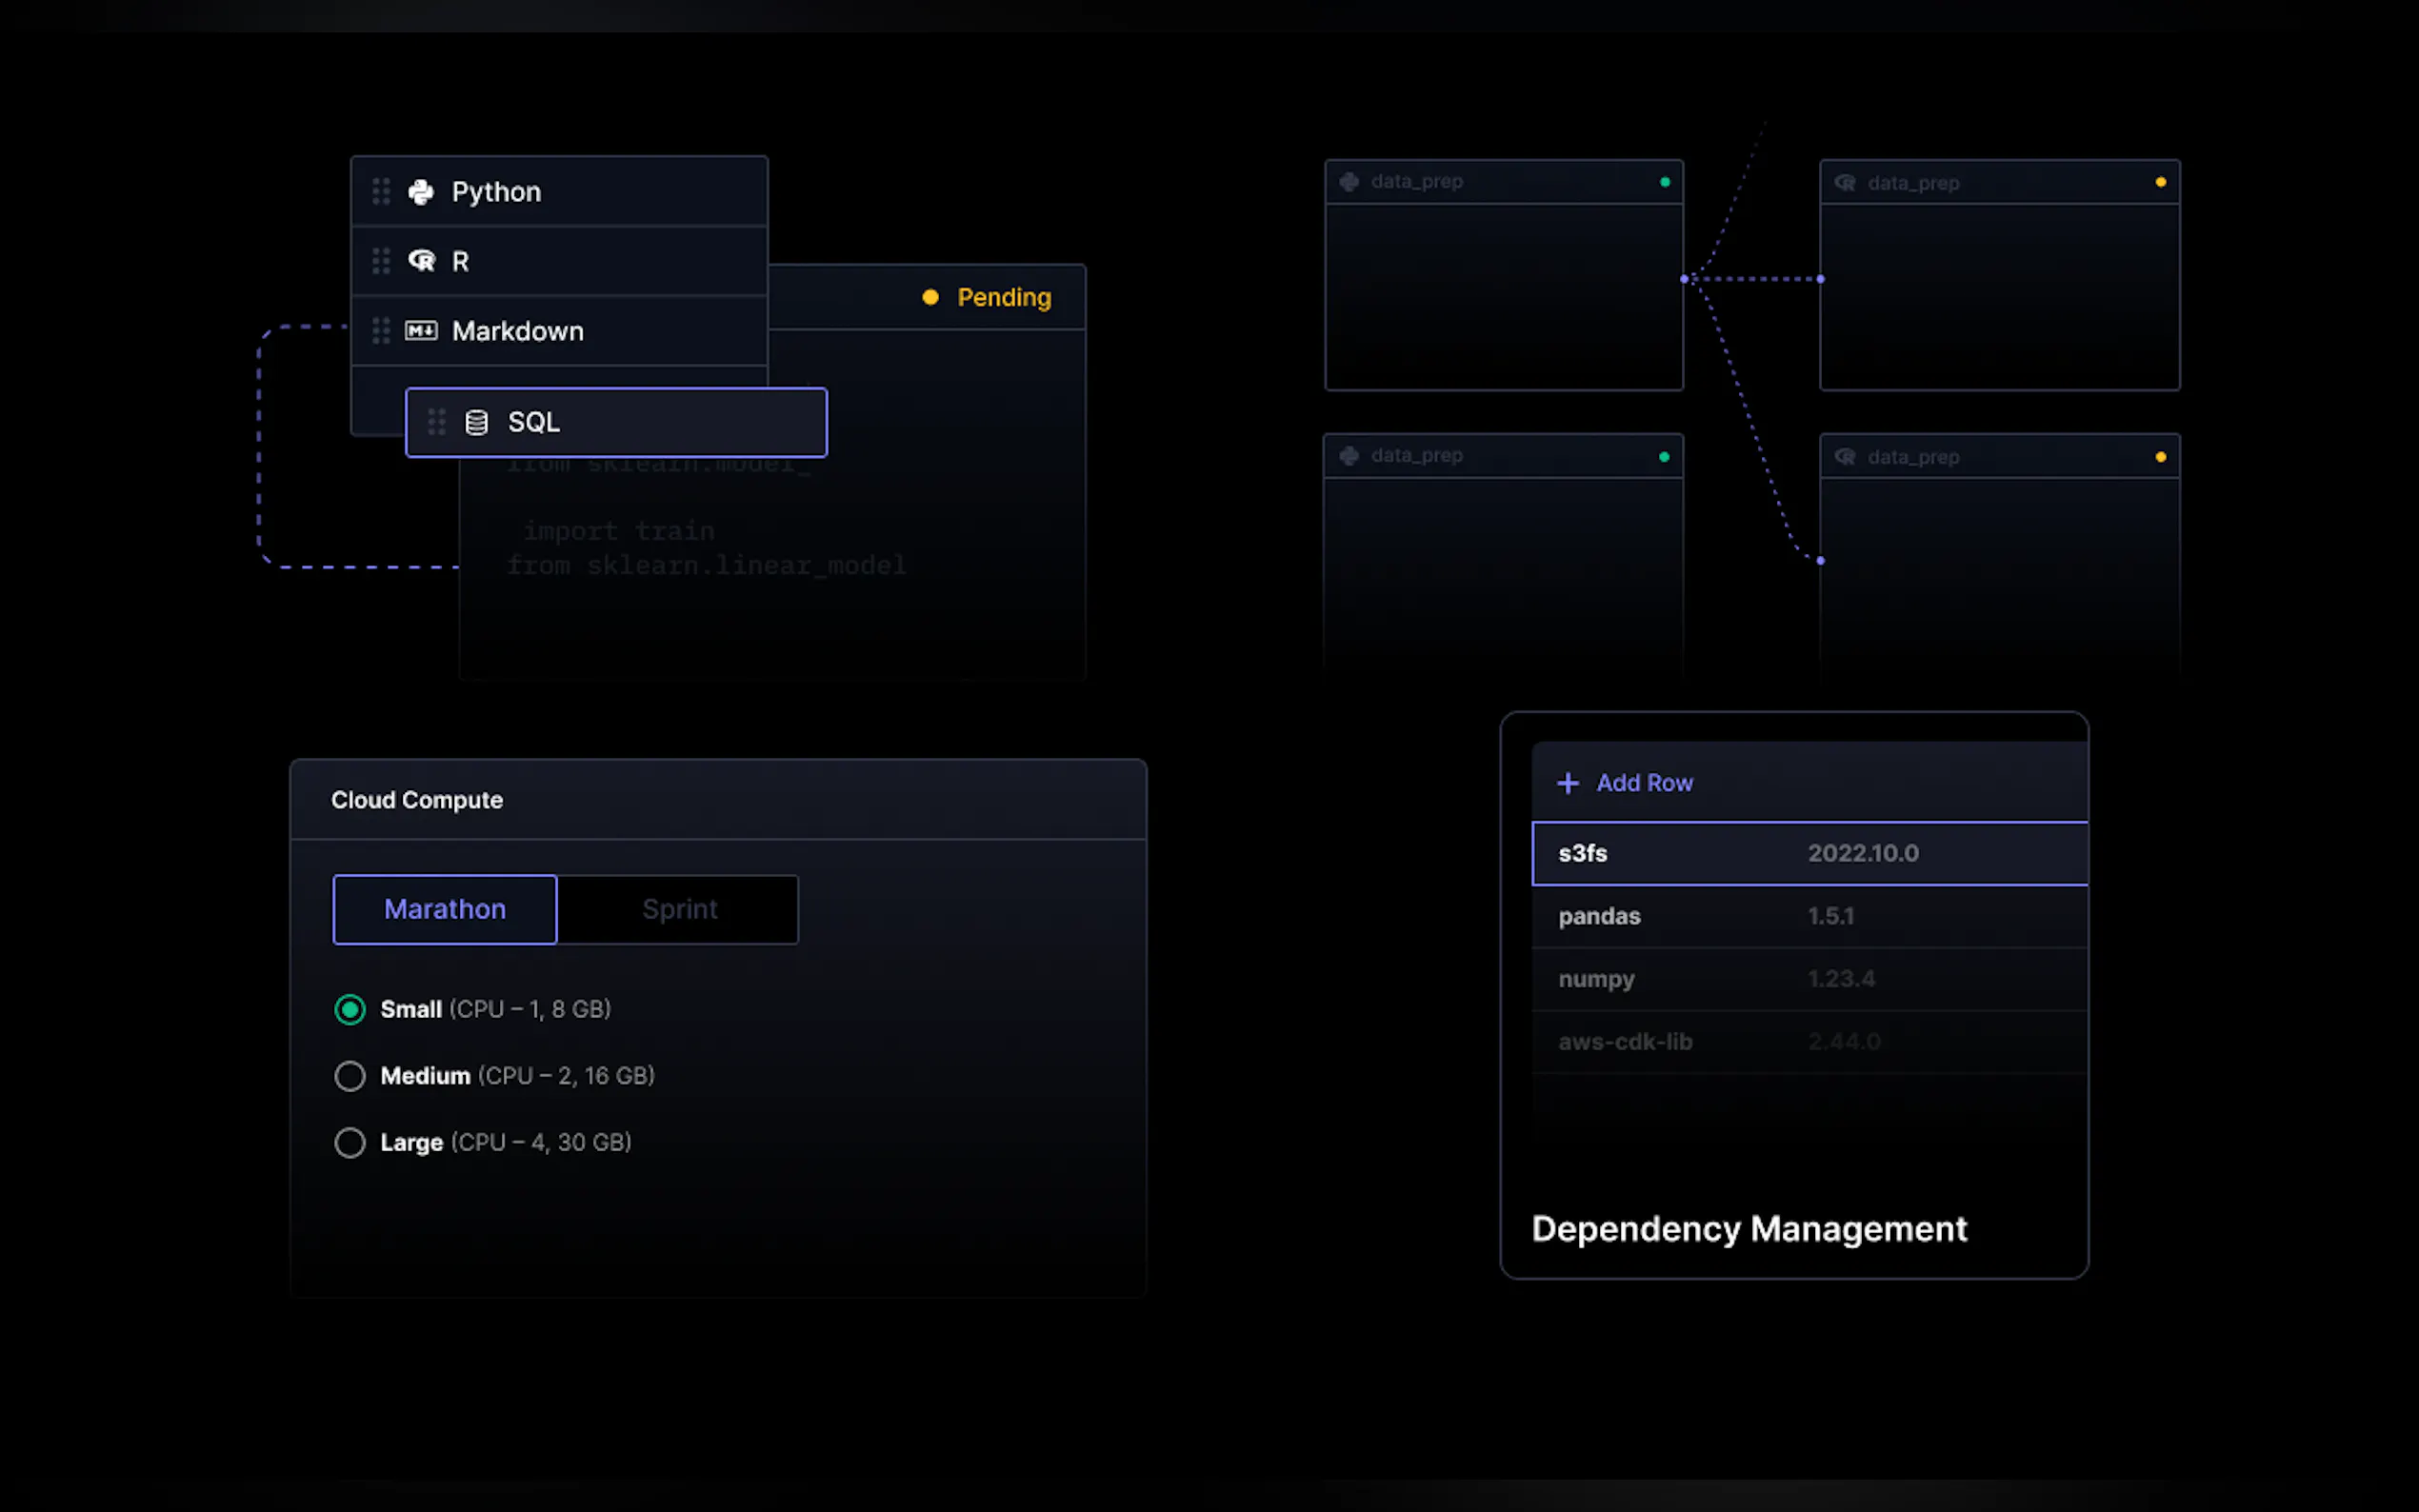Click the pandas version 1.5.1 field
The height and width of the screenshot is (1512, 2419).
(x=1830, y=916)
